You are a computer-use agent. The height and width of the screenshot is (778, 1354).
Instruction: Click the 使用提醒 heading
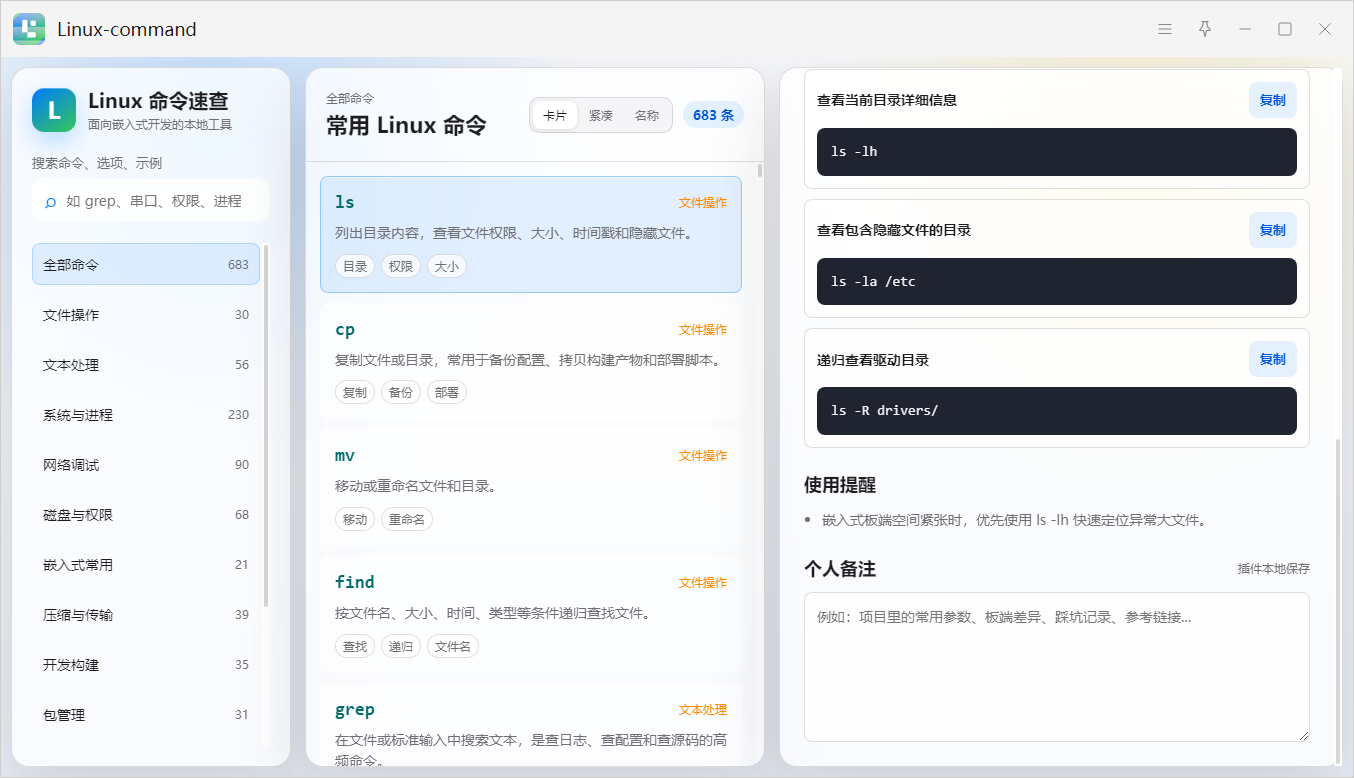point(840,485)
